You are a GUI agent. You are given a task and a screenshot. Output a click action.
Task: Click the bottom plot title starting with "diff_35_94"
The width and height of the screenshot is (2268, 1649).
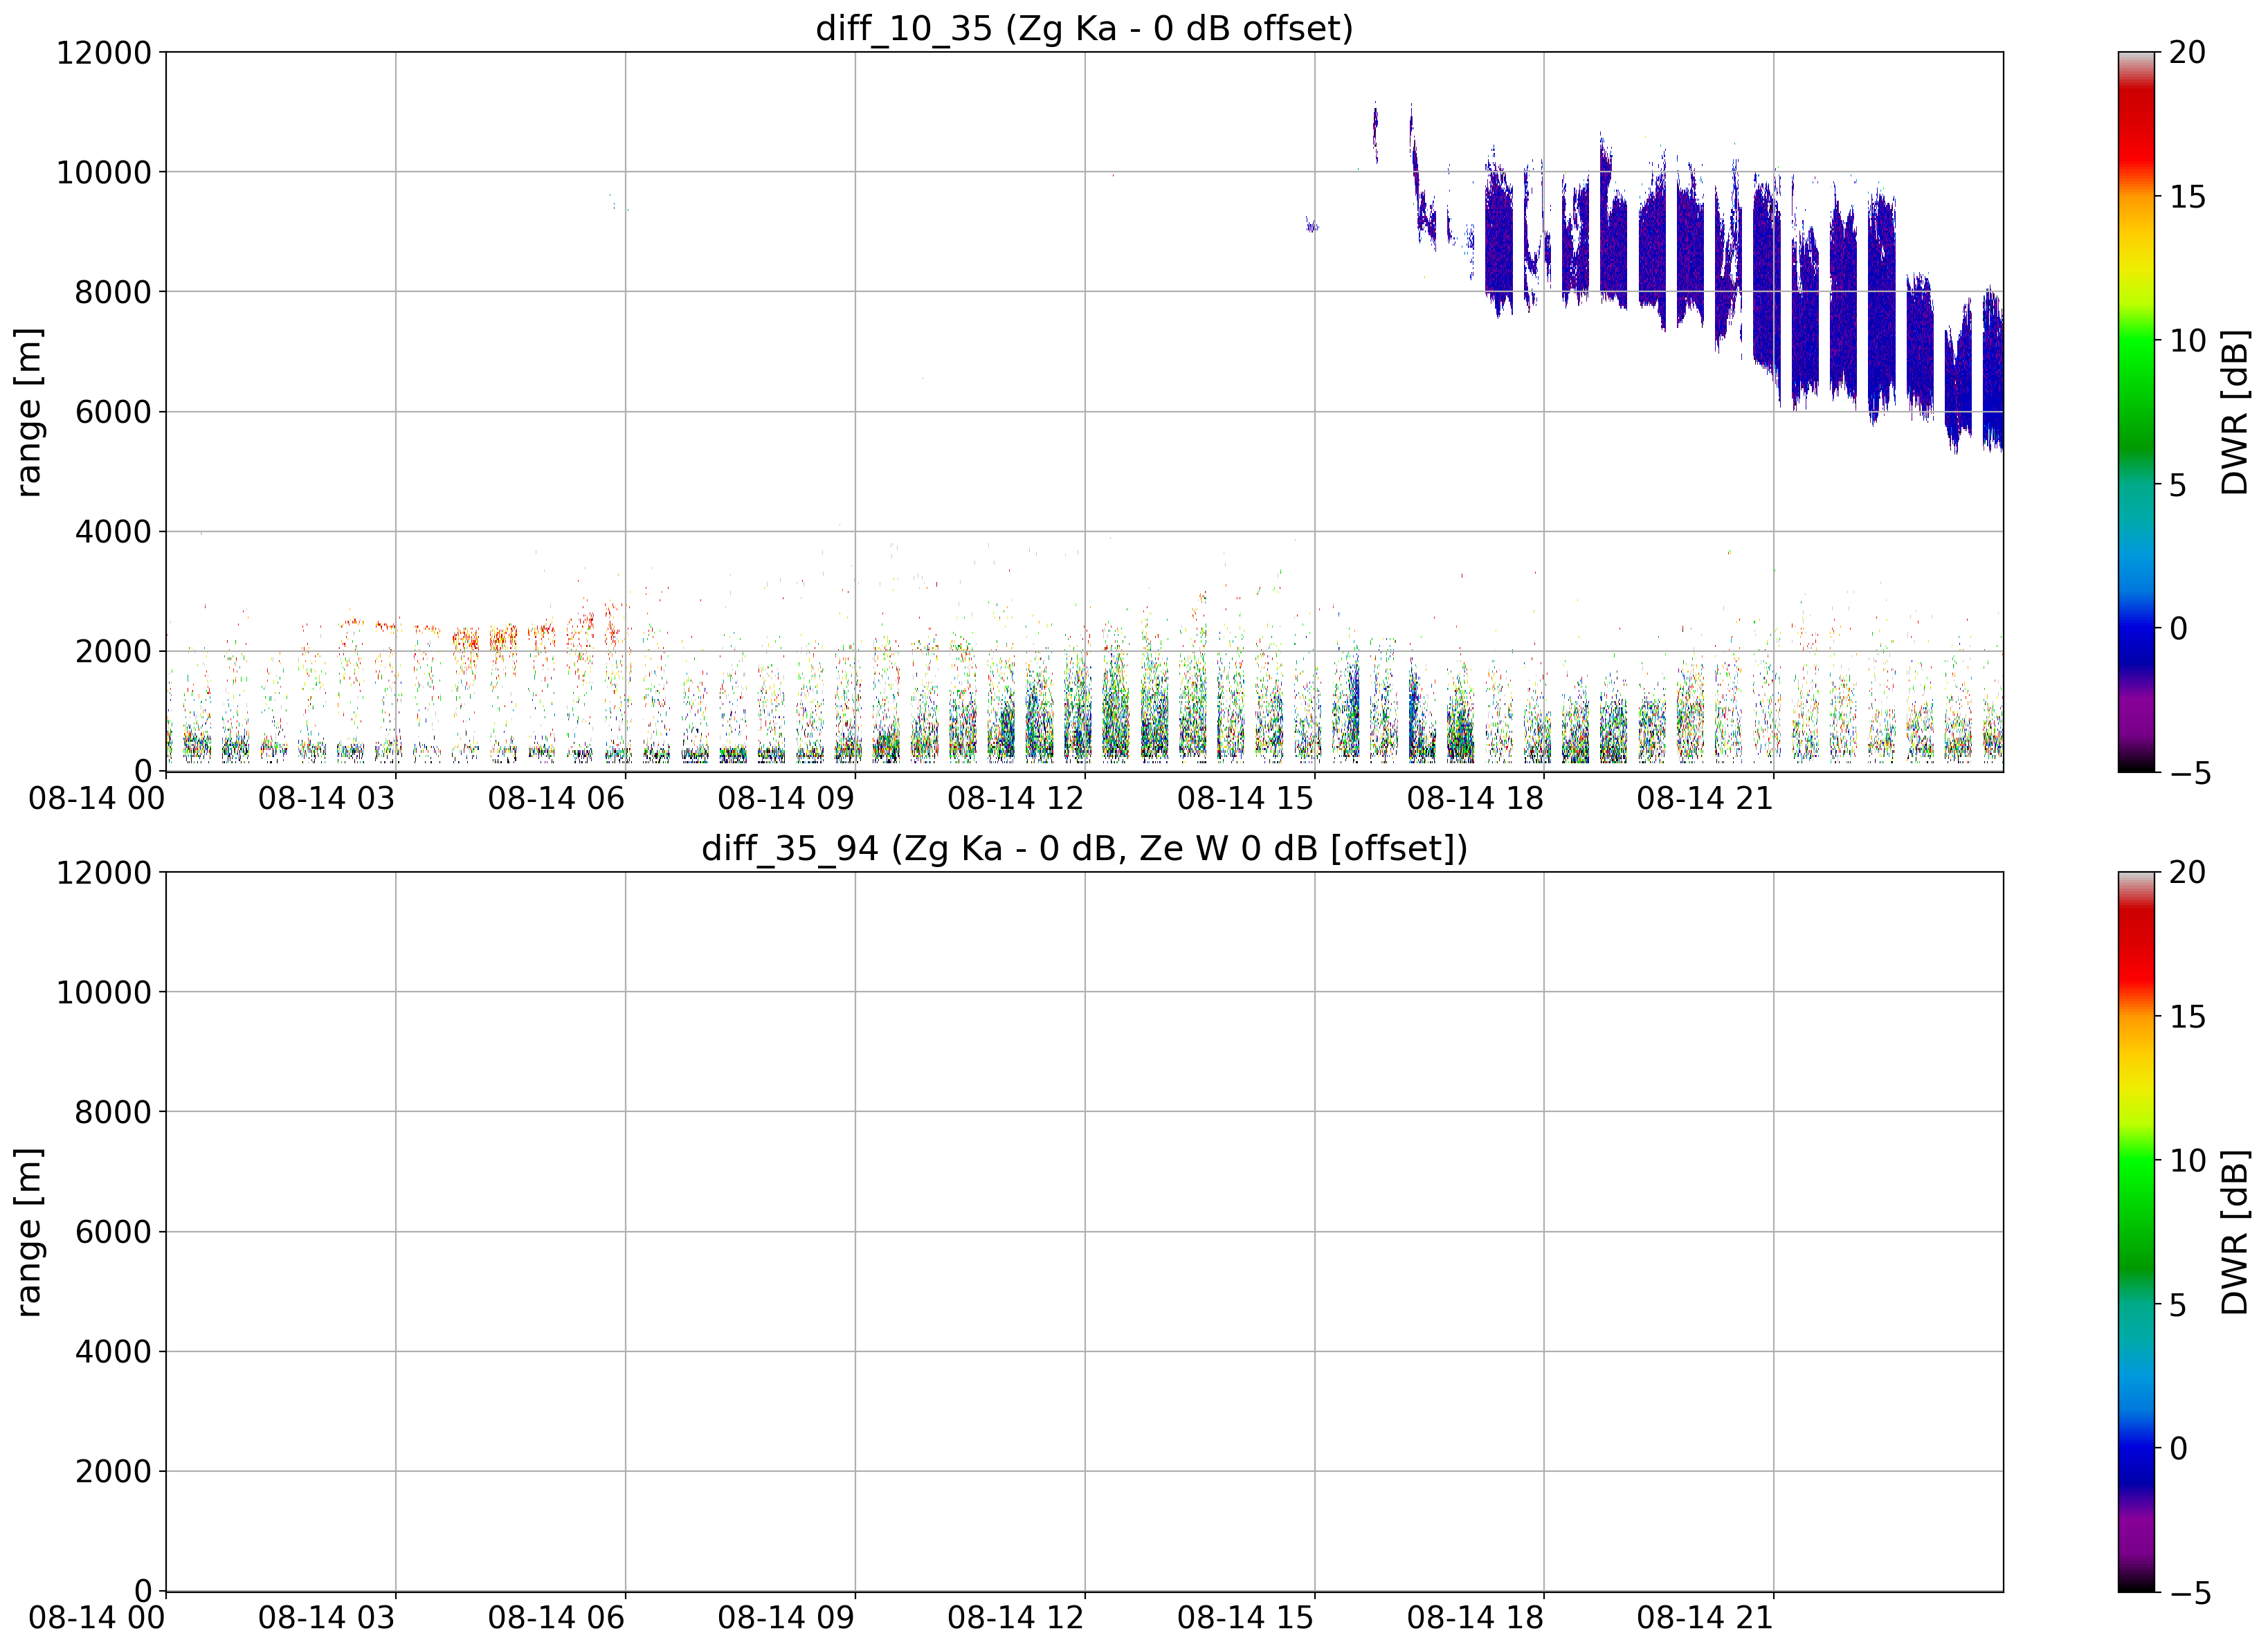tap(1084, 848)
